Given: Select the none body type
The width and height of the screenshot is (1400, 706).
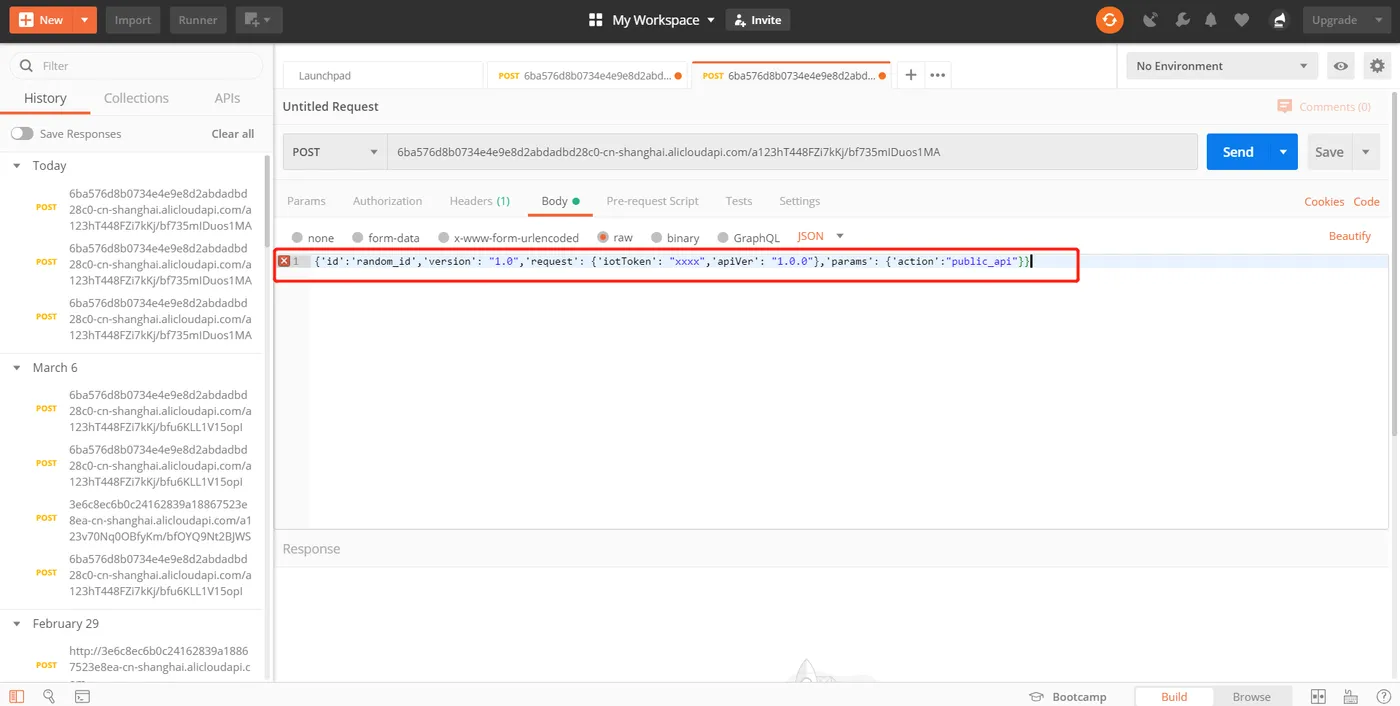Looking at the screenshot, I should (x=297, y=238).
